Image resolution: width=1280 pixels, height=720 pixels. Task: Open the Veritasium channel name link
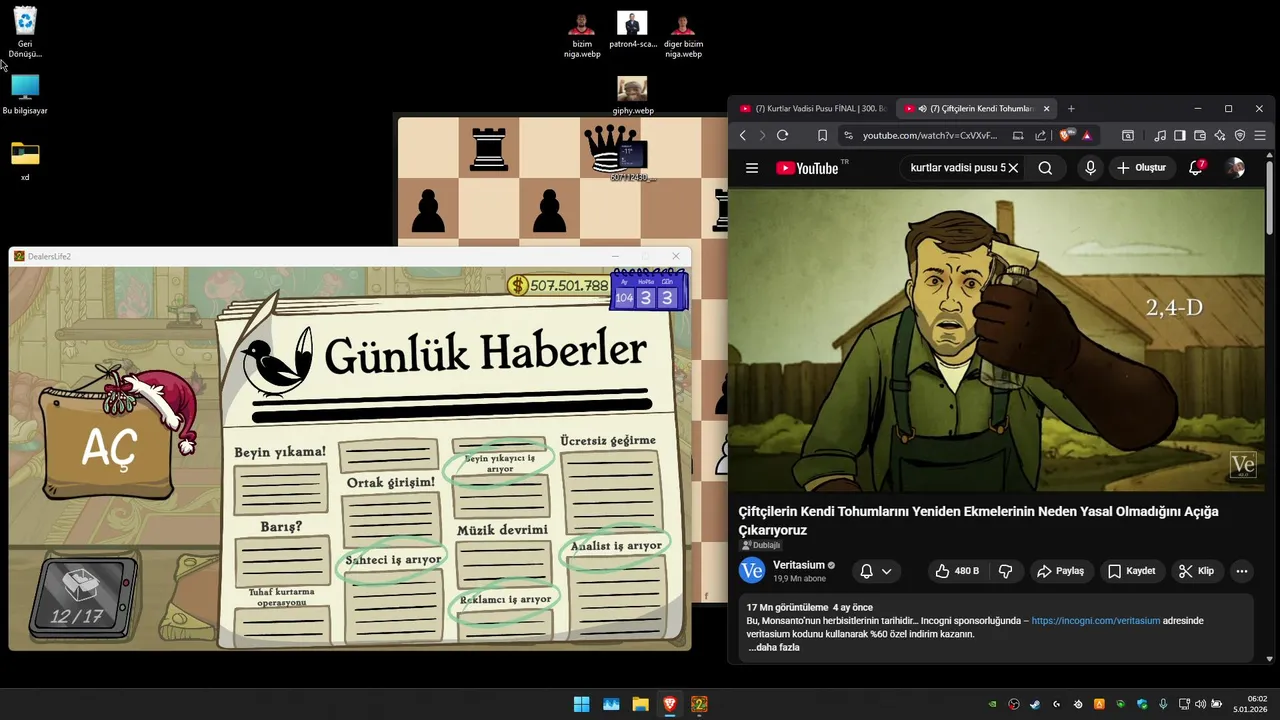799,565
